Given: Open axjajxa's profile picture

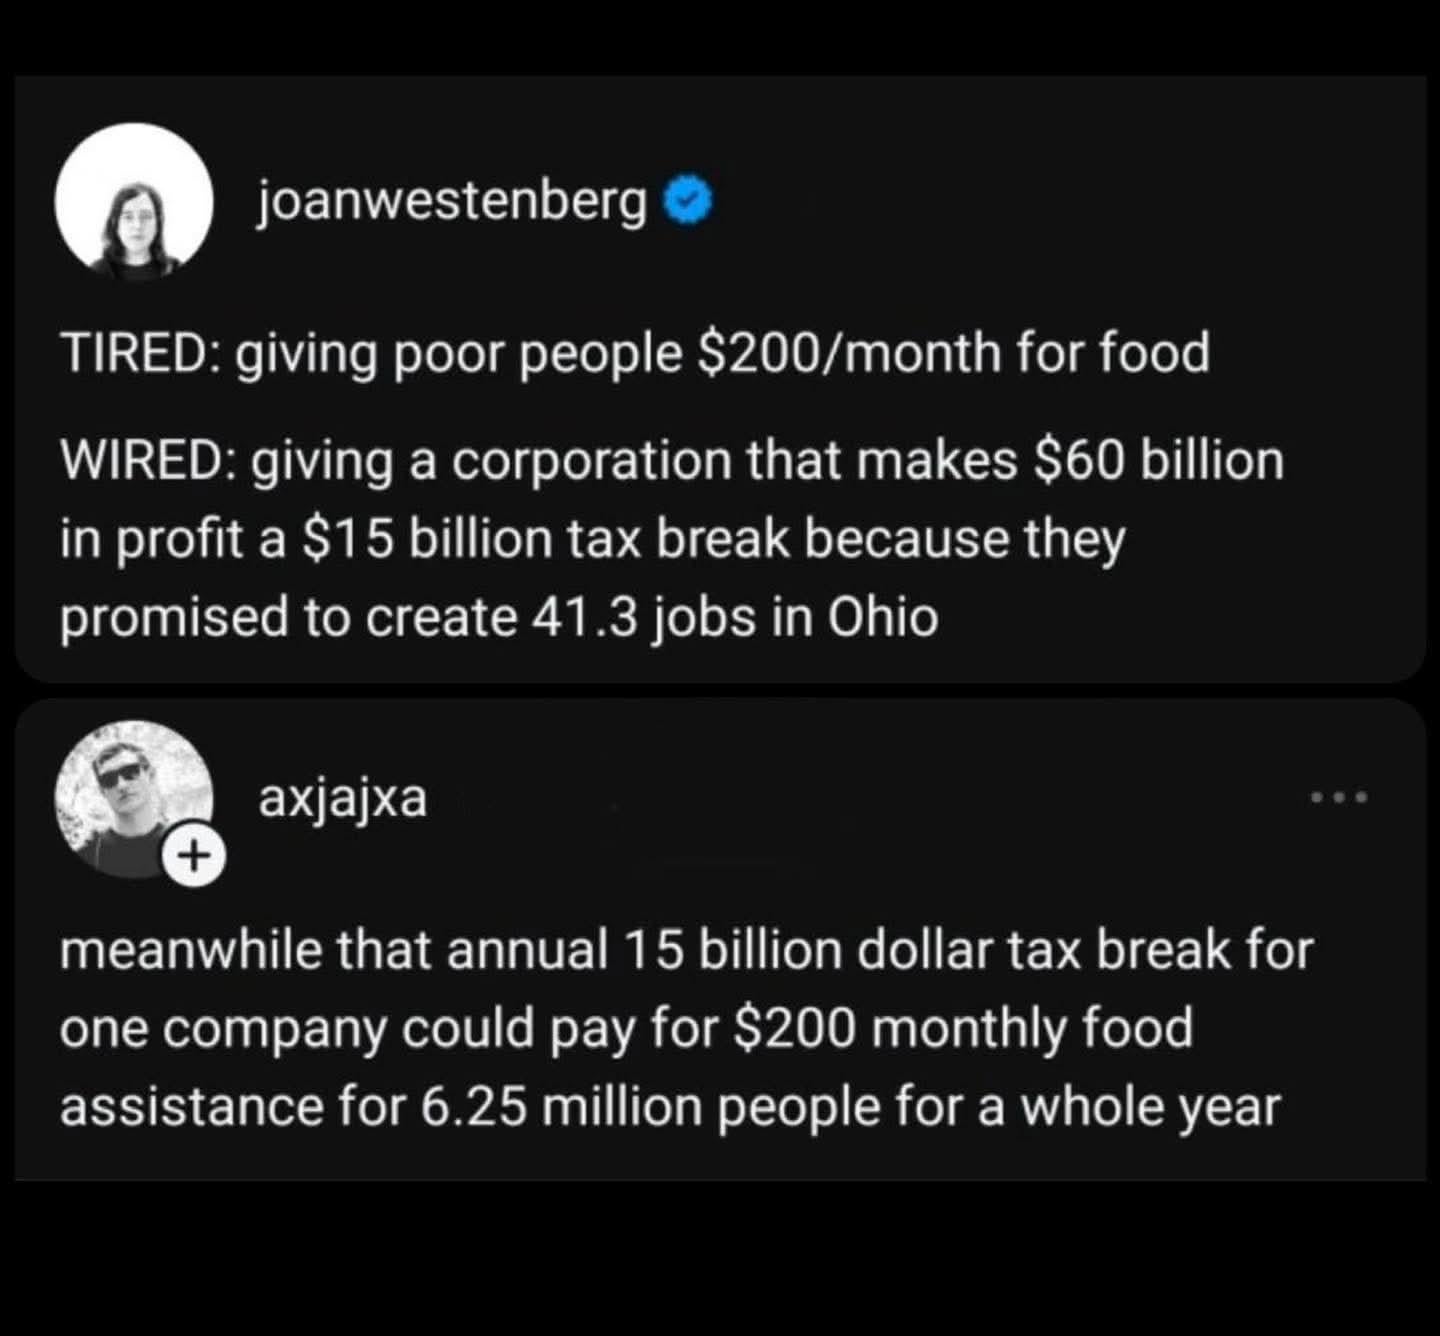Looking at the screenshot, I should click(x=134, y=798).
